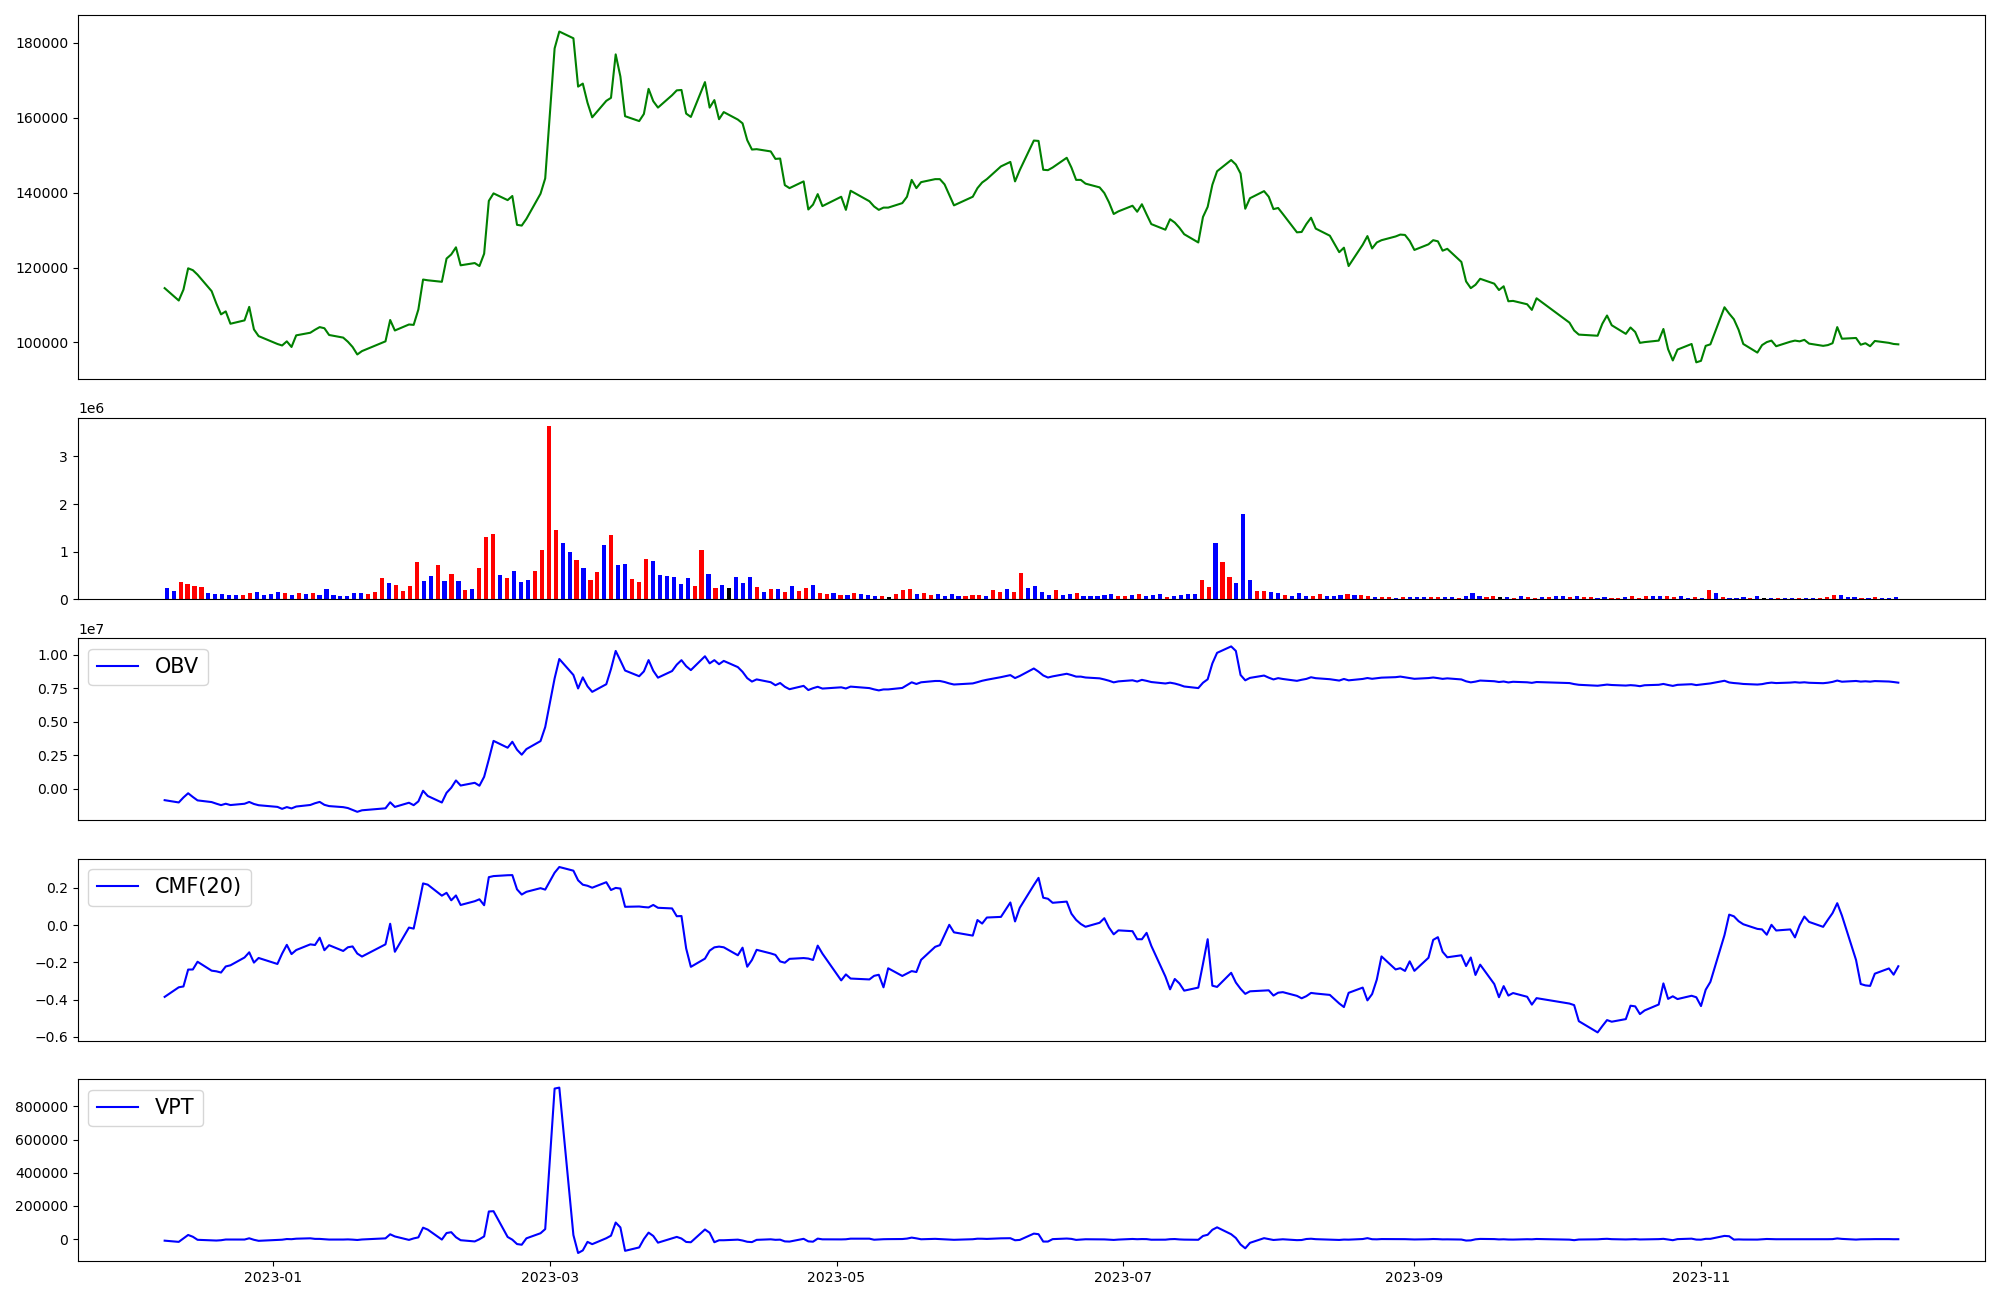Screen dimensions: 2000x1300
Task: Click the price line peak above 180000
Action: pos(559,33)
